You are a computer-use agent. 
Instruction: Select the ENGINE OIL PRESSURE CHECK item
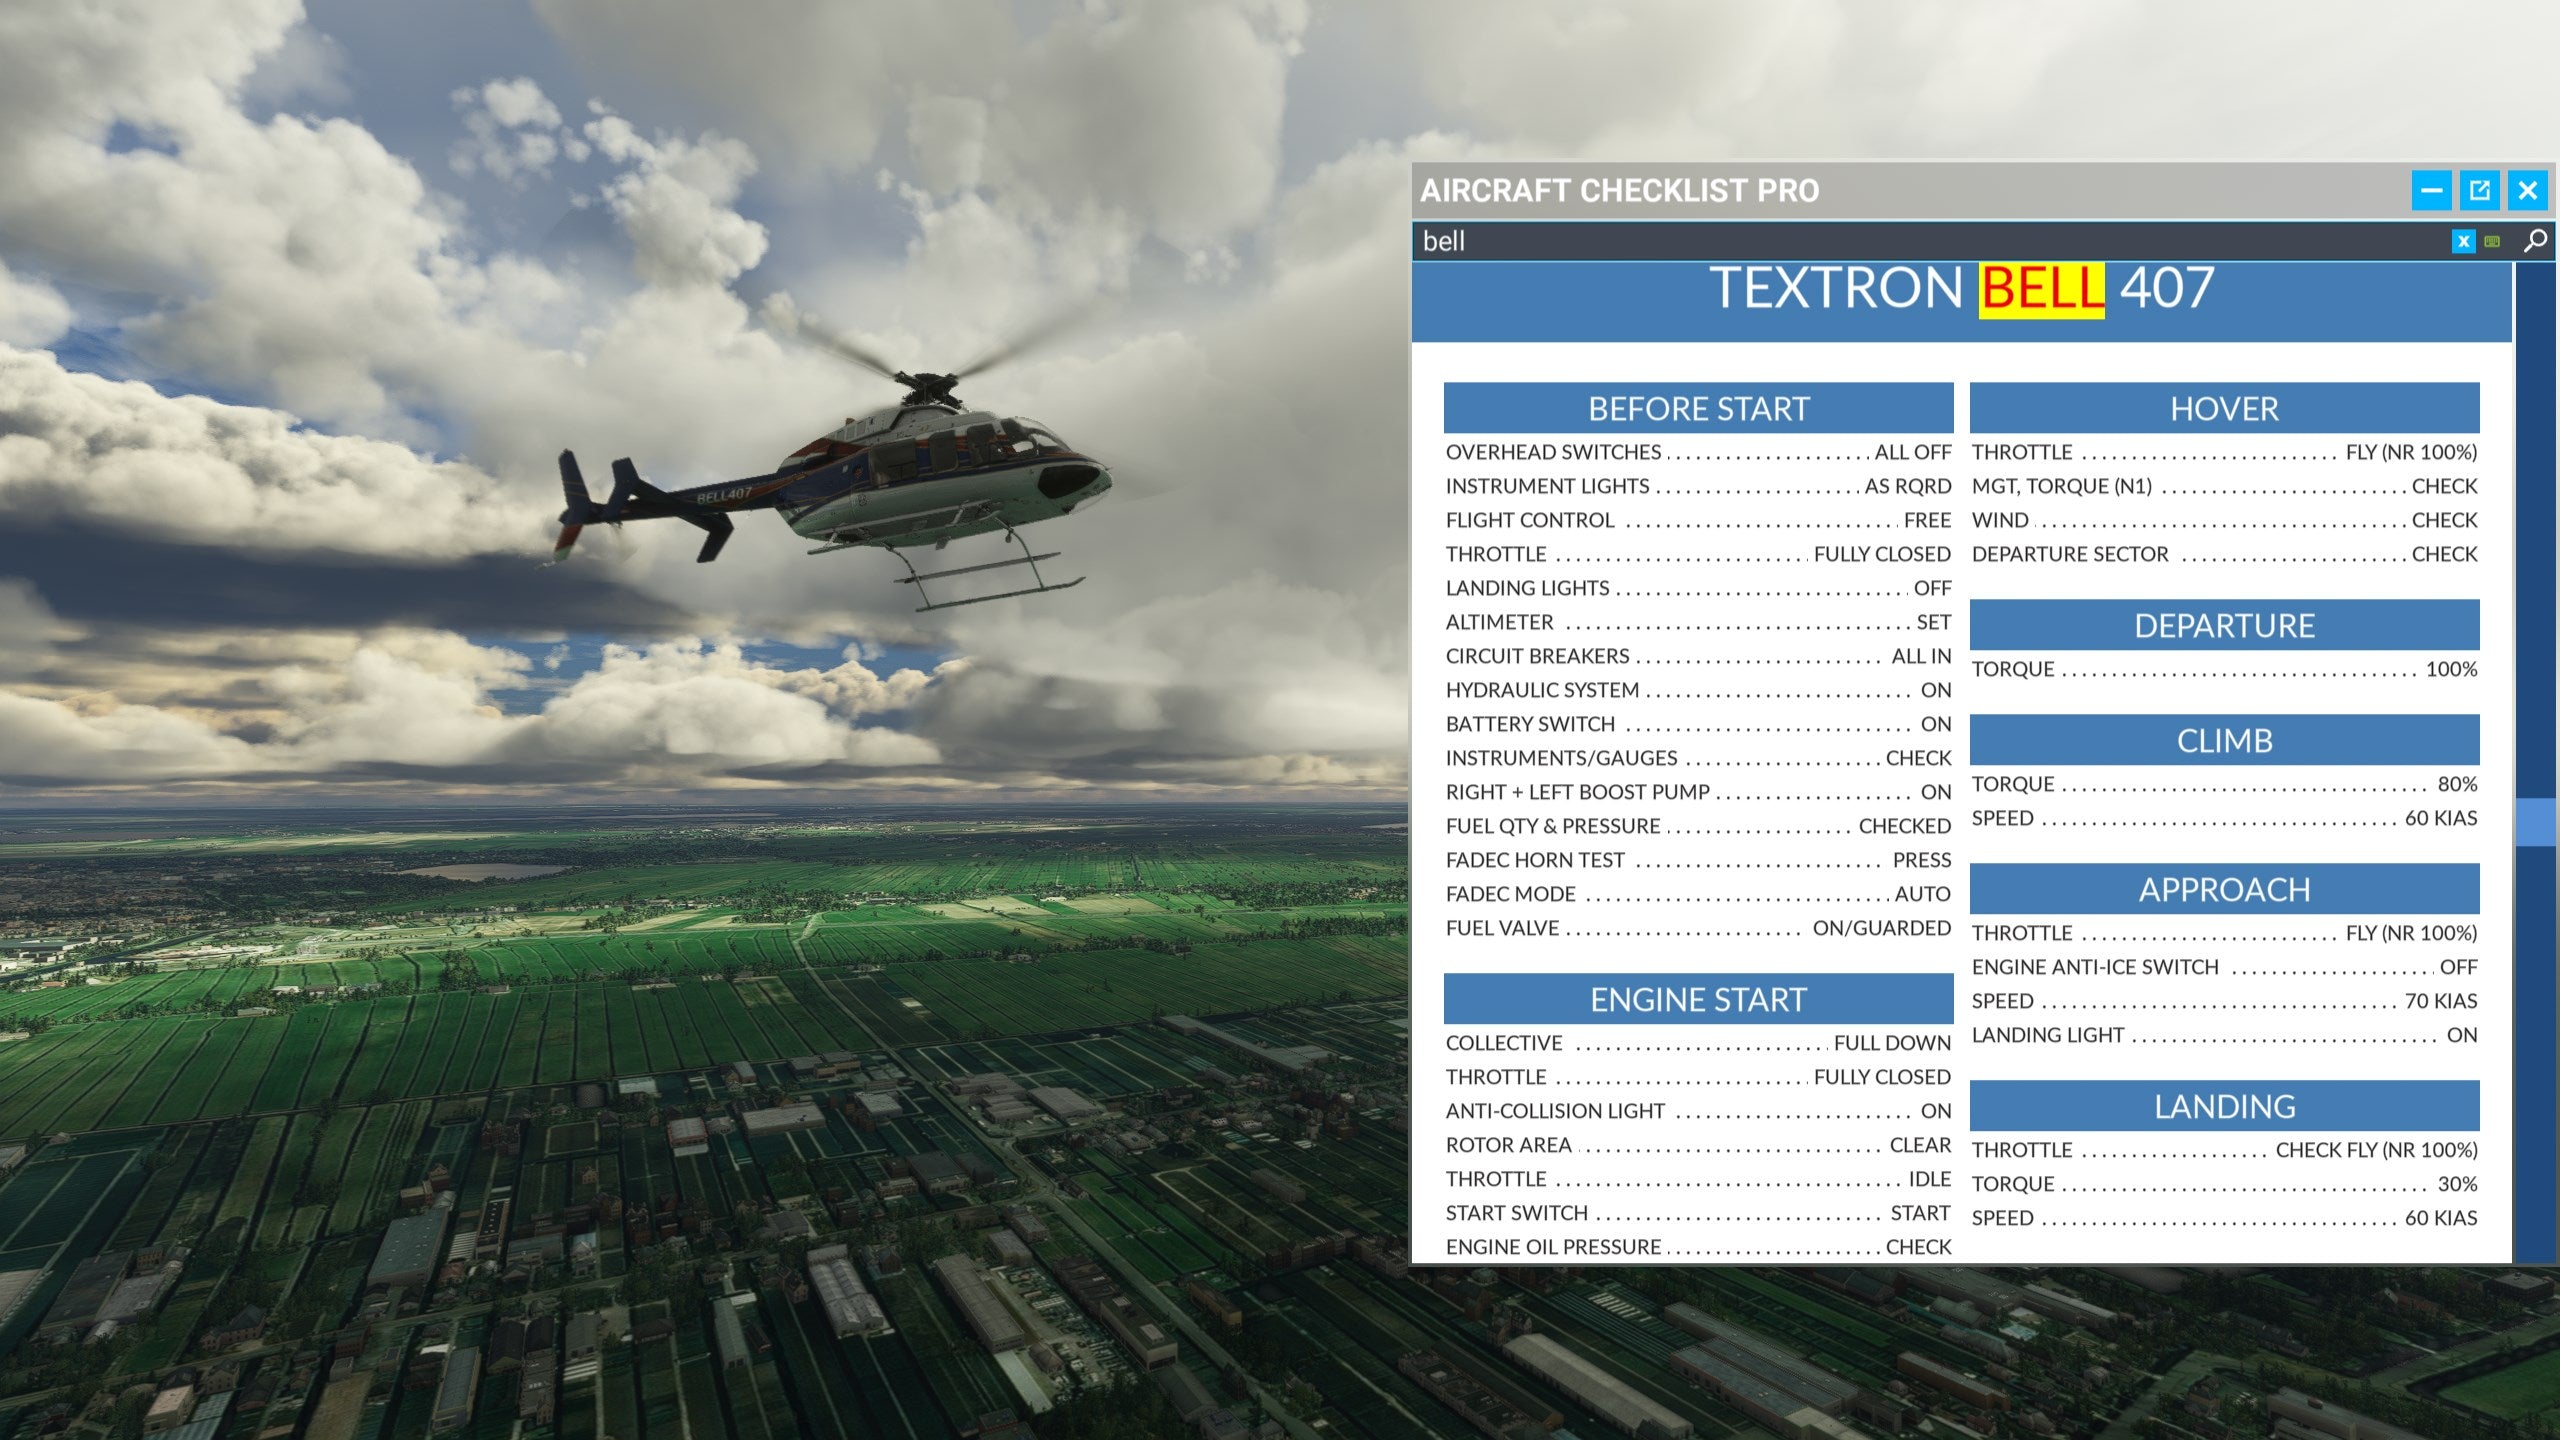pyautogui.click(x=1697, y=1247)
